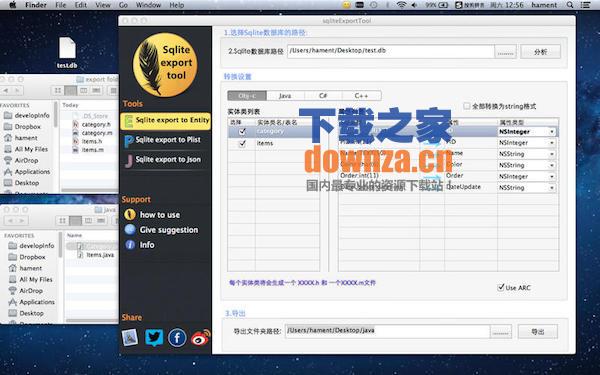Open the Edit menu

81,5
